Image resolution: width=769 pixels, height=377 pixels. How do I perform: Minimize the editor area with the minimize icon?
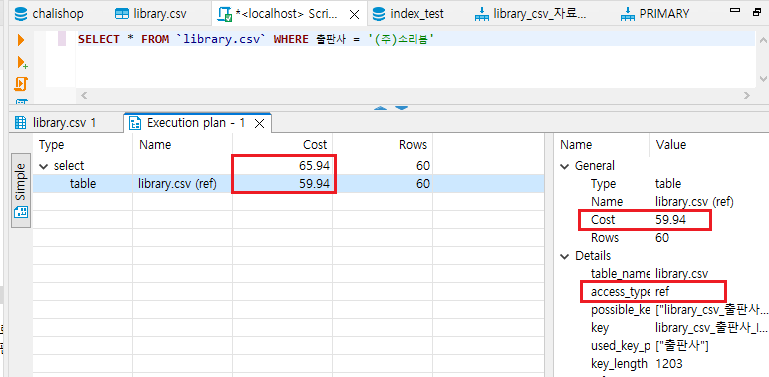coord(734,10)
